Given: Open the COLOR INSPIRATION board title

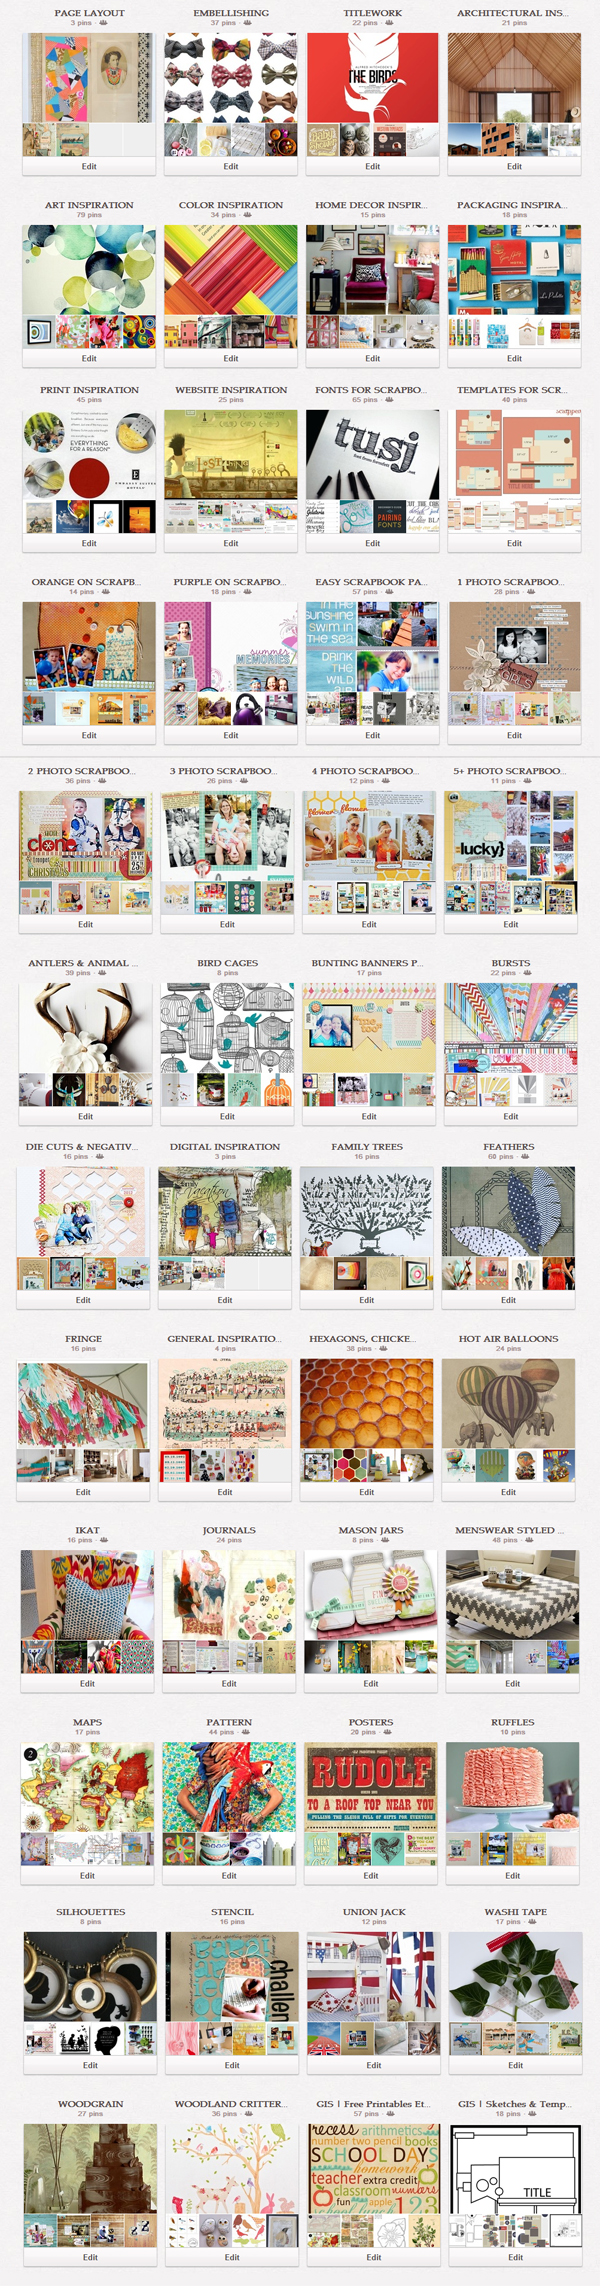Looking at the screenshot, I should coord(231,205).
